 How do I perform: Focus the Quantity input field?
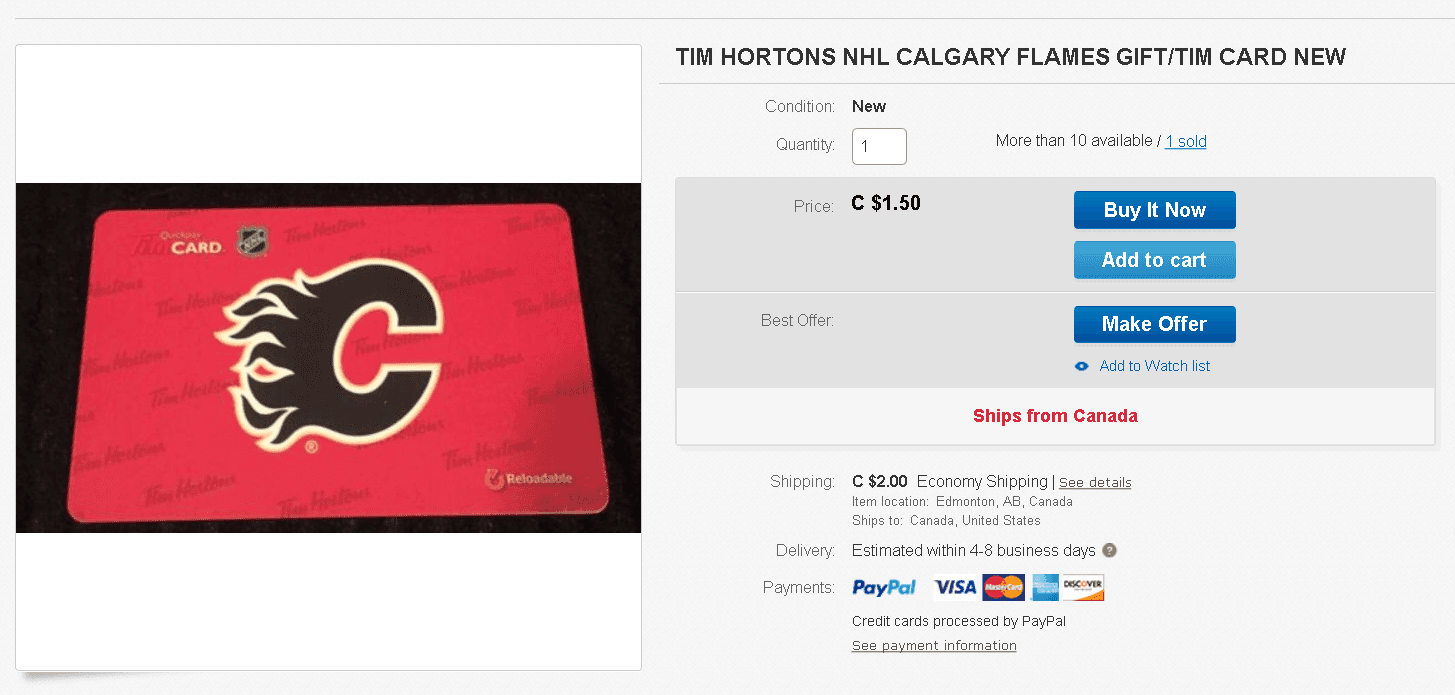(879, 146)
